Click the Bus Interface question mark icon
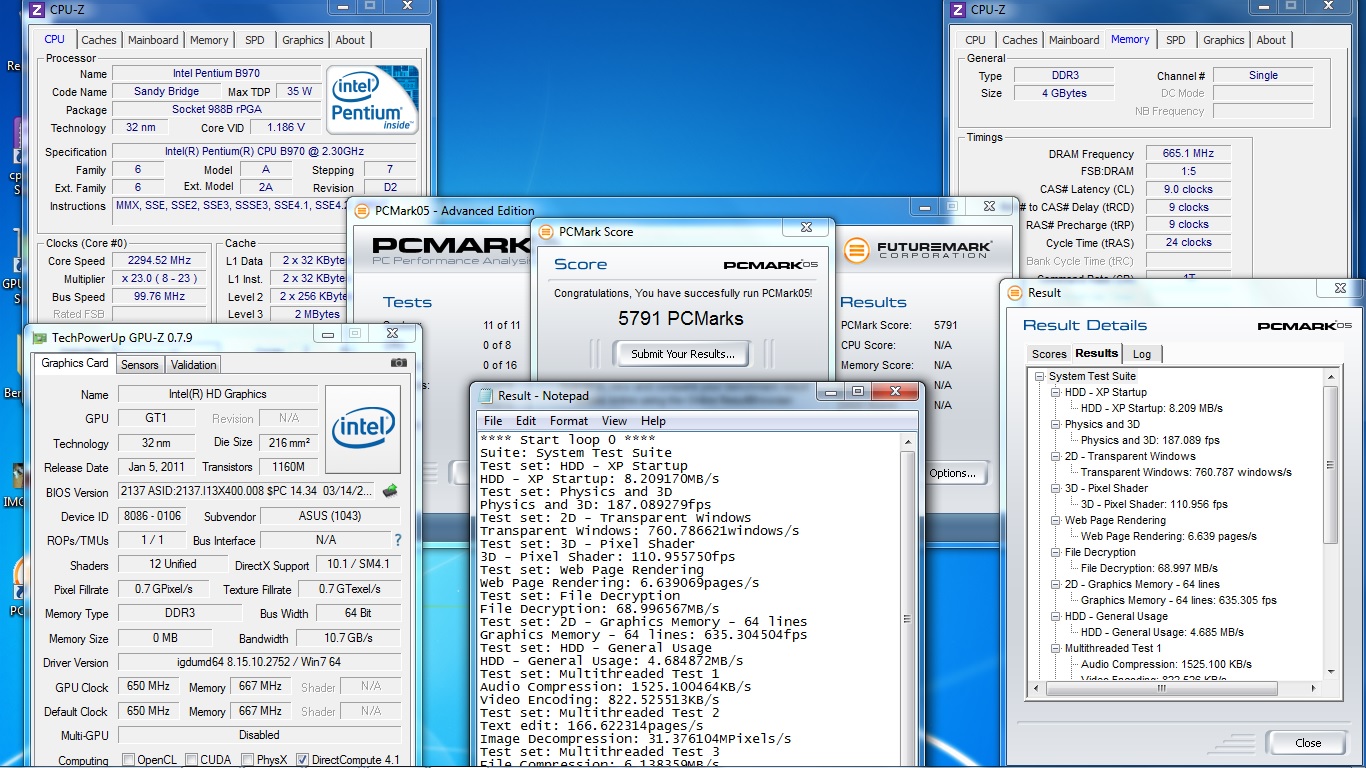This screenshot has height=768, width=1366. click(398, 540)
